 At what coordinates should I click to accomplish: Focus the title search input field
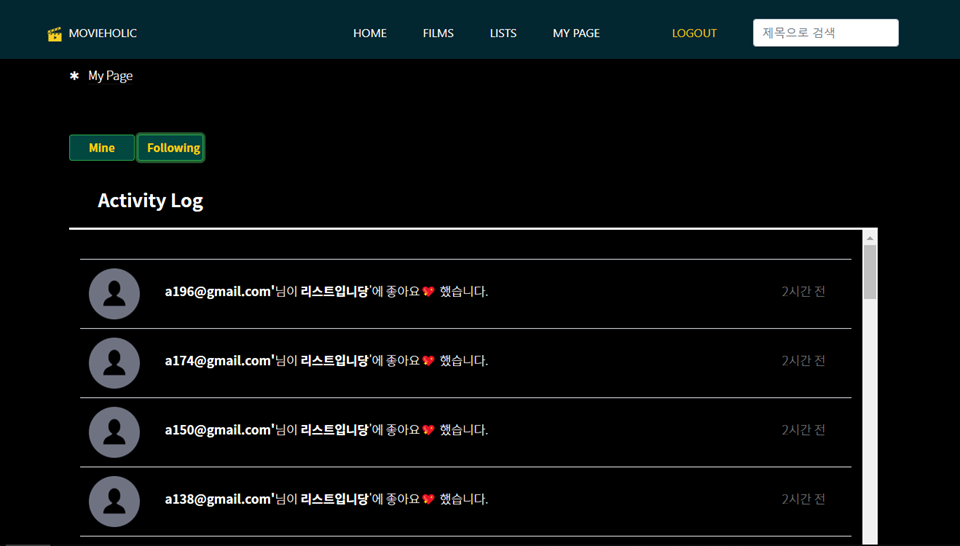tap(825, 32)
